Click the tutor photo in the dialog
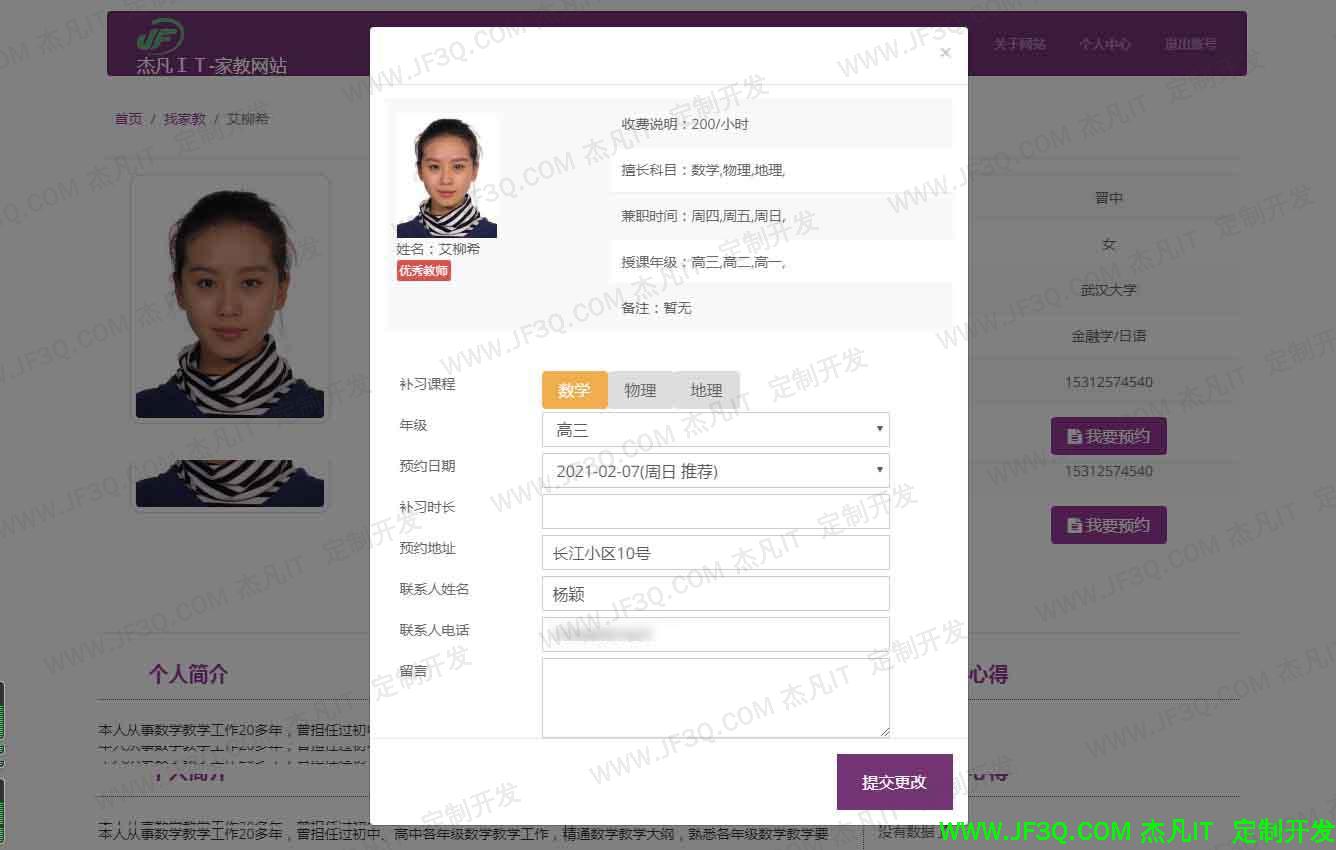1336x850 pixels. pos(447,177)
